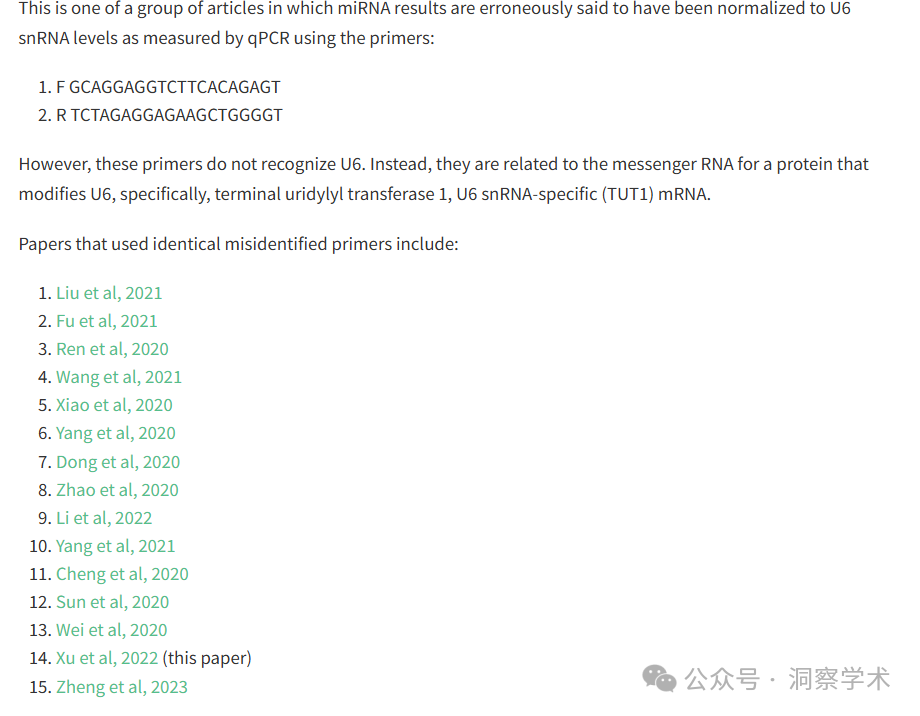The image size is (920, 716).
Task: Click the Wei et al, 2020 link
Action: click(111, 630)
